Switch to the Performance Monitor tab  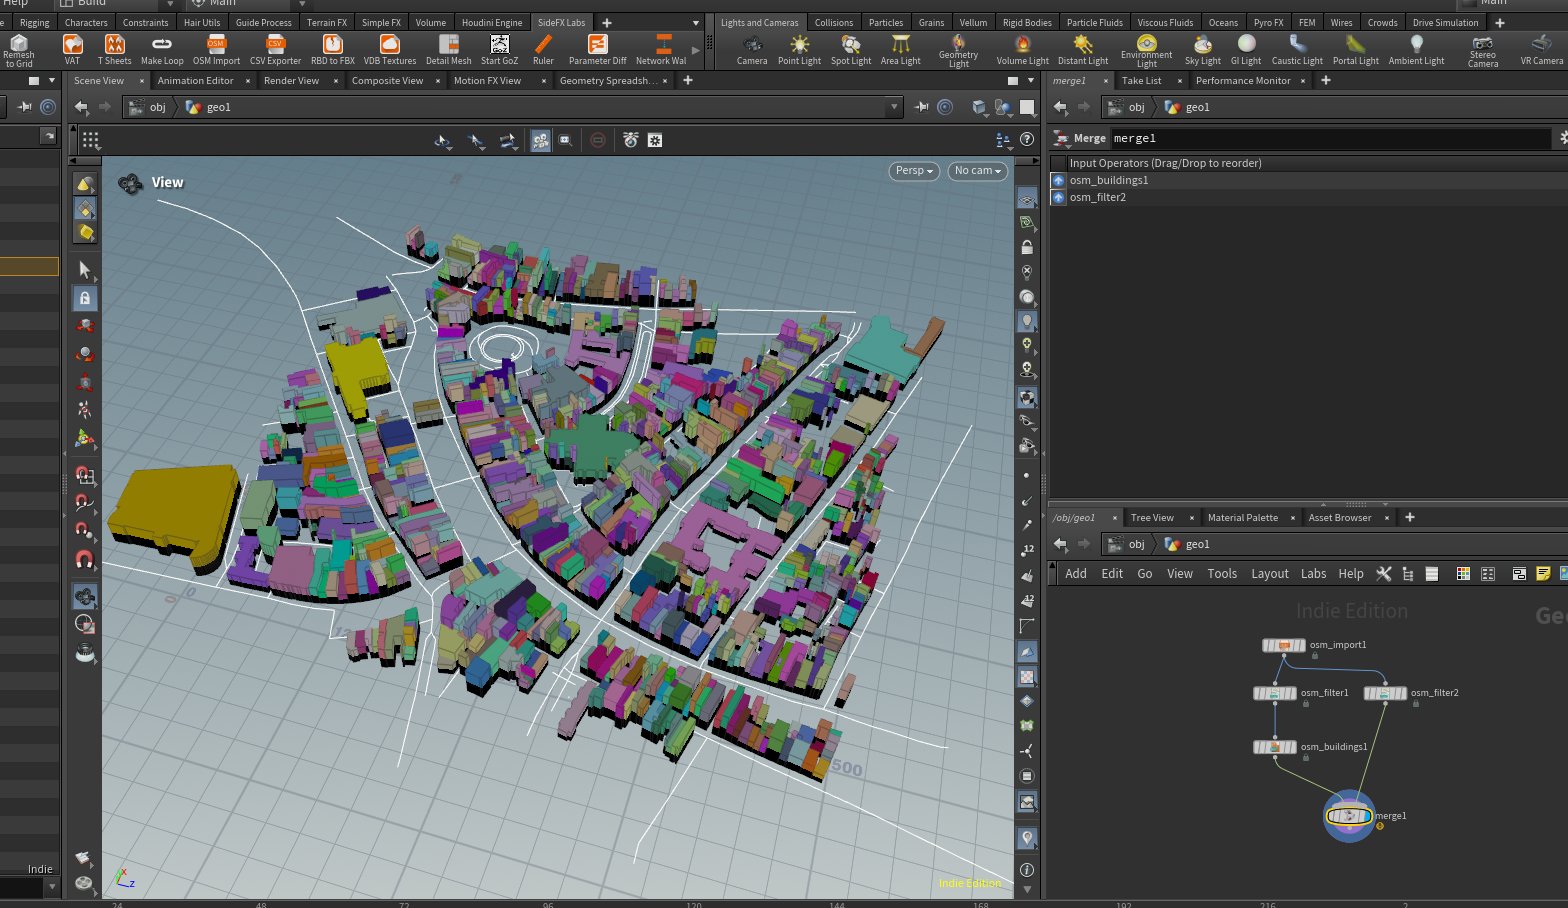pyautogui.click(x=1243, y=81)
